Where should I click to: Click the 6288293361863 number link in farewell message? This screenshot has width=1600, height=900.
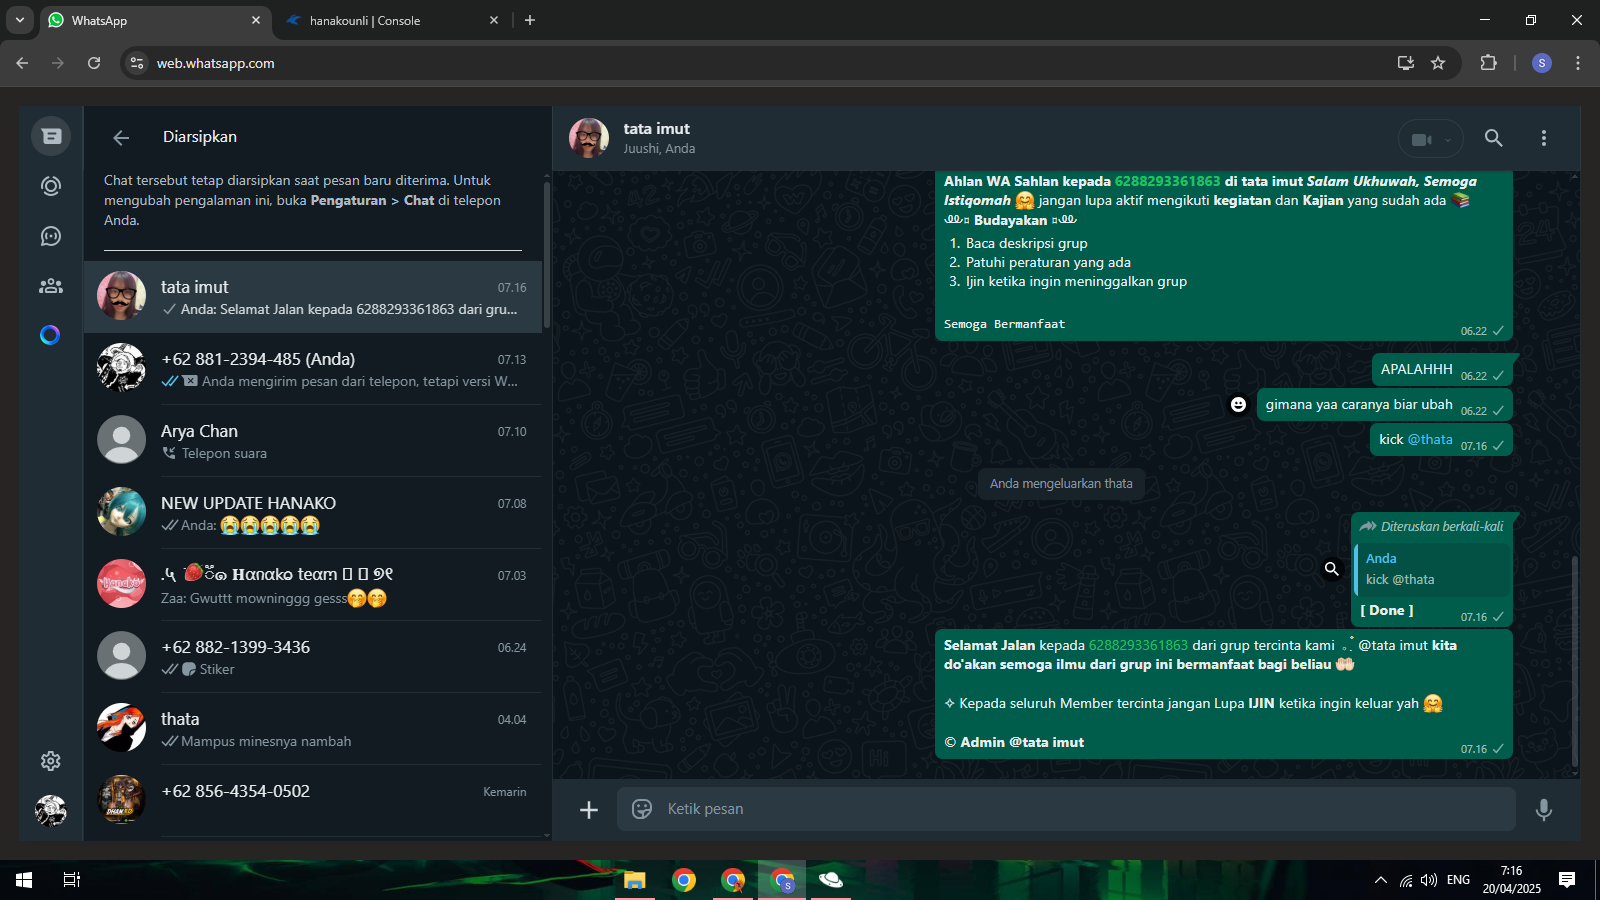coord(1138,645)
